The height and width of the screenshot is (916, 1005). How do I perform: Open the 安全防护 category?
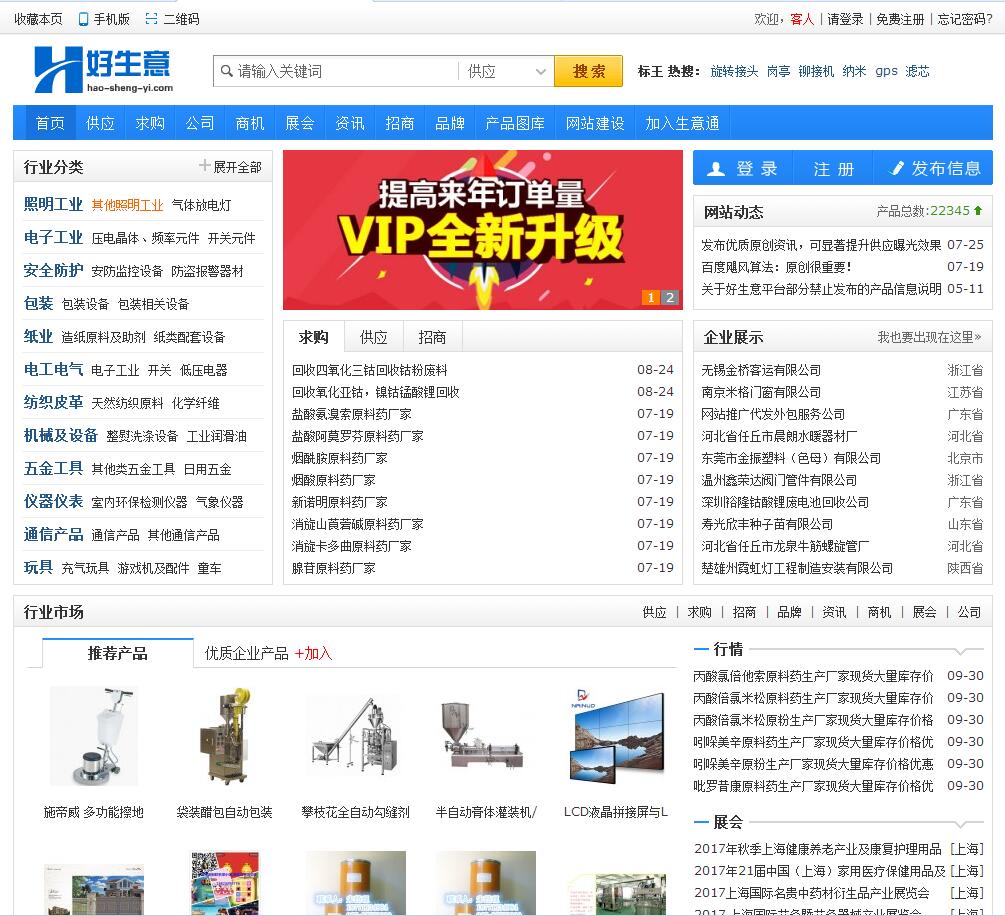tap(53, 271)
